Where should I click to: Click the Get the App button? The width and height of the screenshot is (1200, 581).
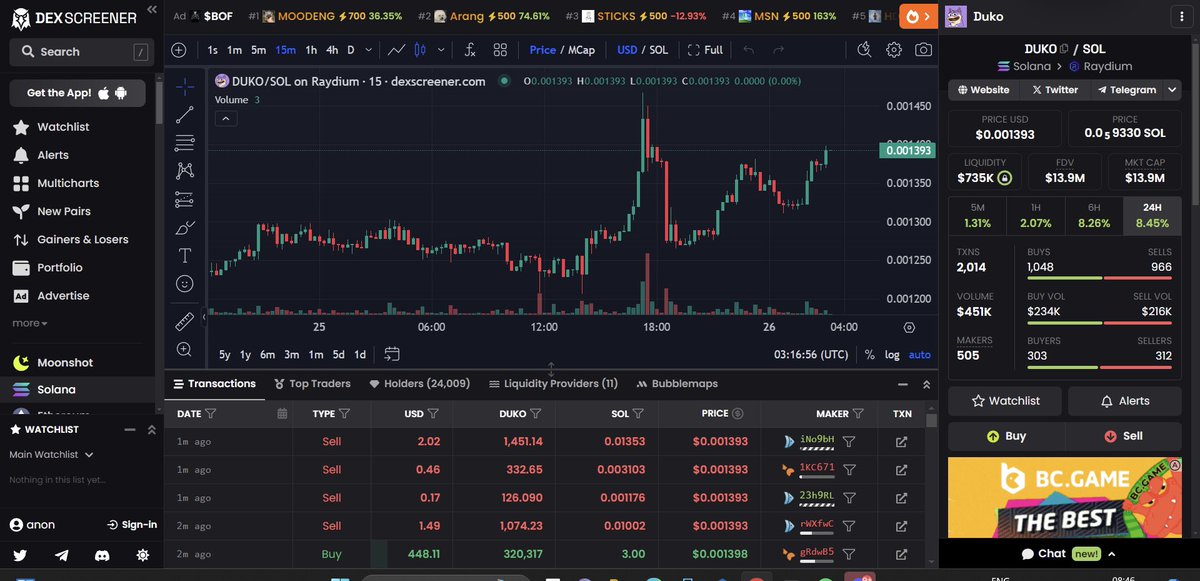(x=77, y=93)
